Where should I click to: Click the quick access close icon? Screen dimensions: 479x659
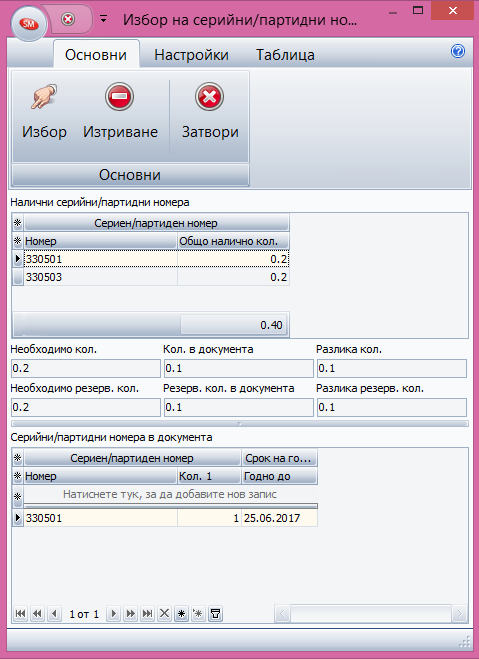pos(68,19)
